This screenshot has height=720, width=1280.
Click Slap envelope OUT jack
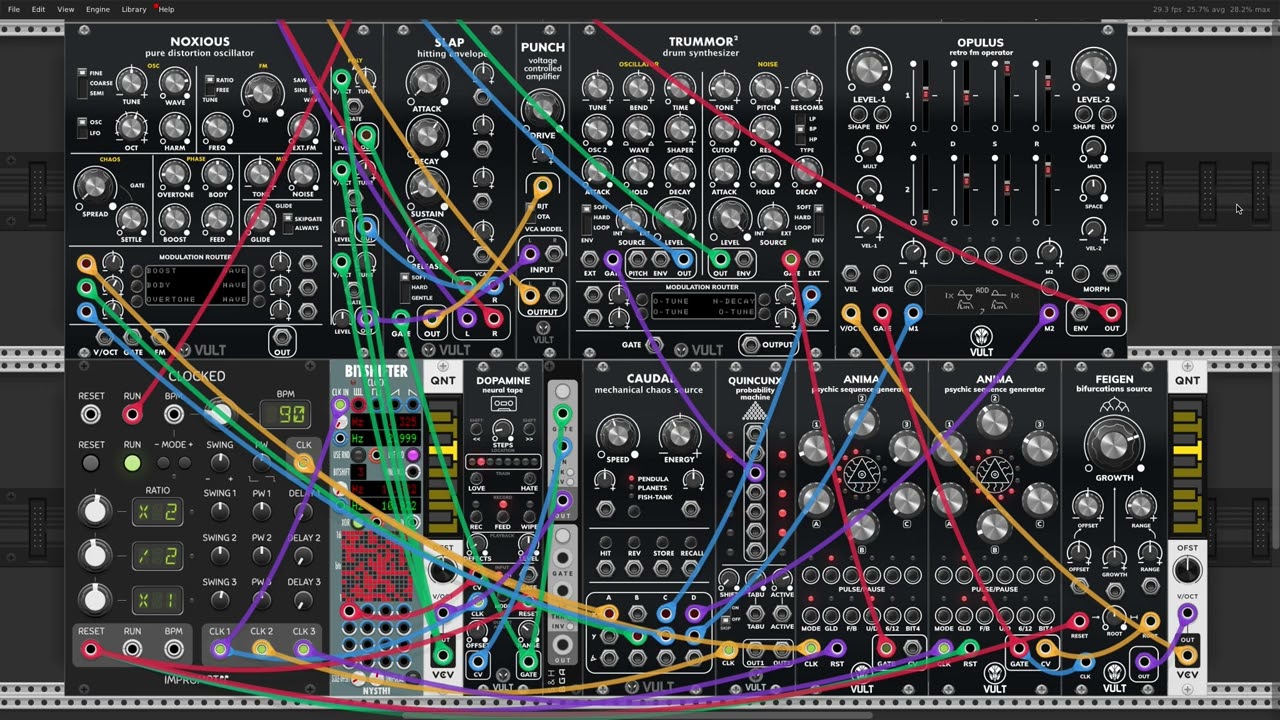(432, 319)
